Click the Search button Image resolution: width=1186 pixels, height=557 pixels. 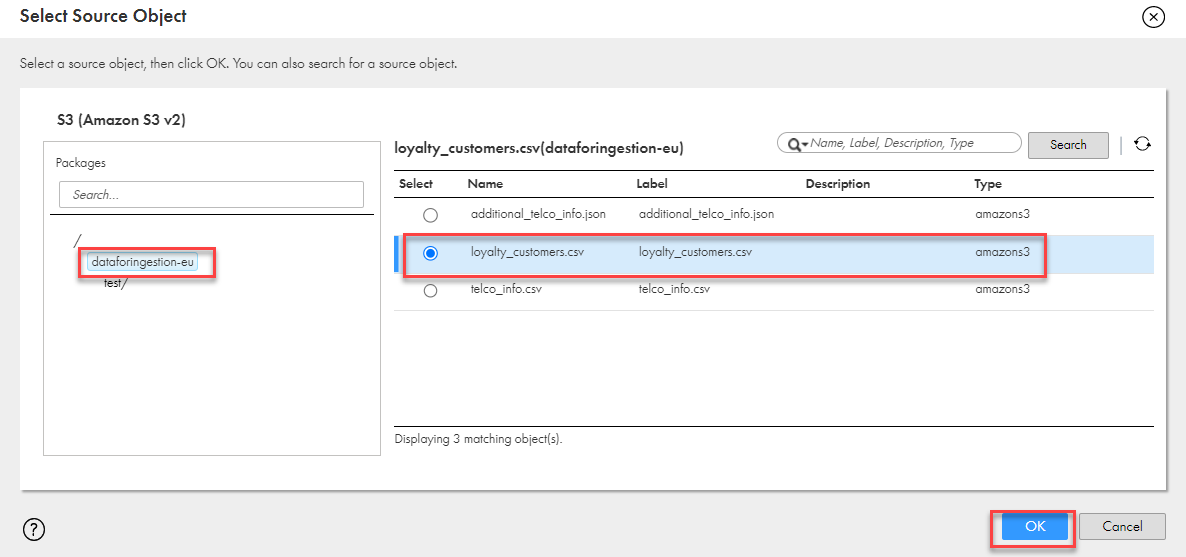point(1067,145)
